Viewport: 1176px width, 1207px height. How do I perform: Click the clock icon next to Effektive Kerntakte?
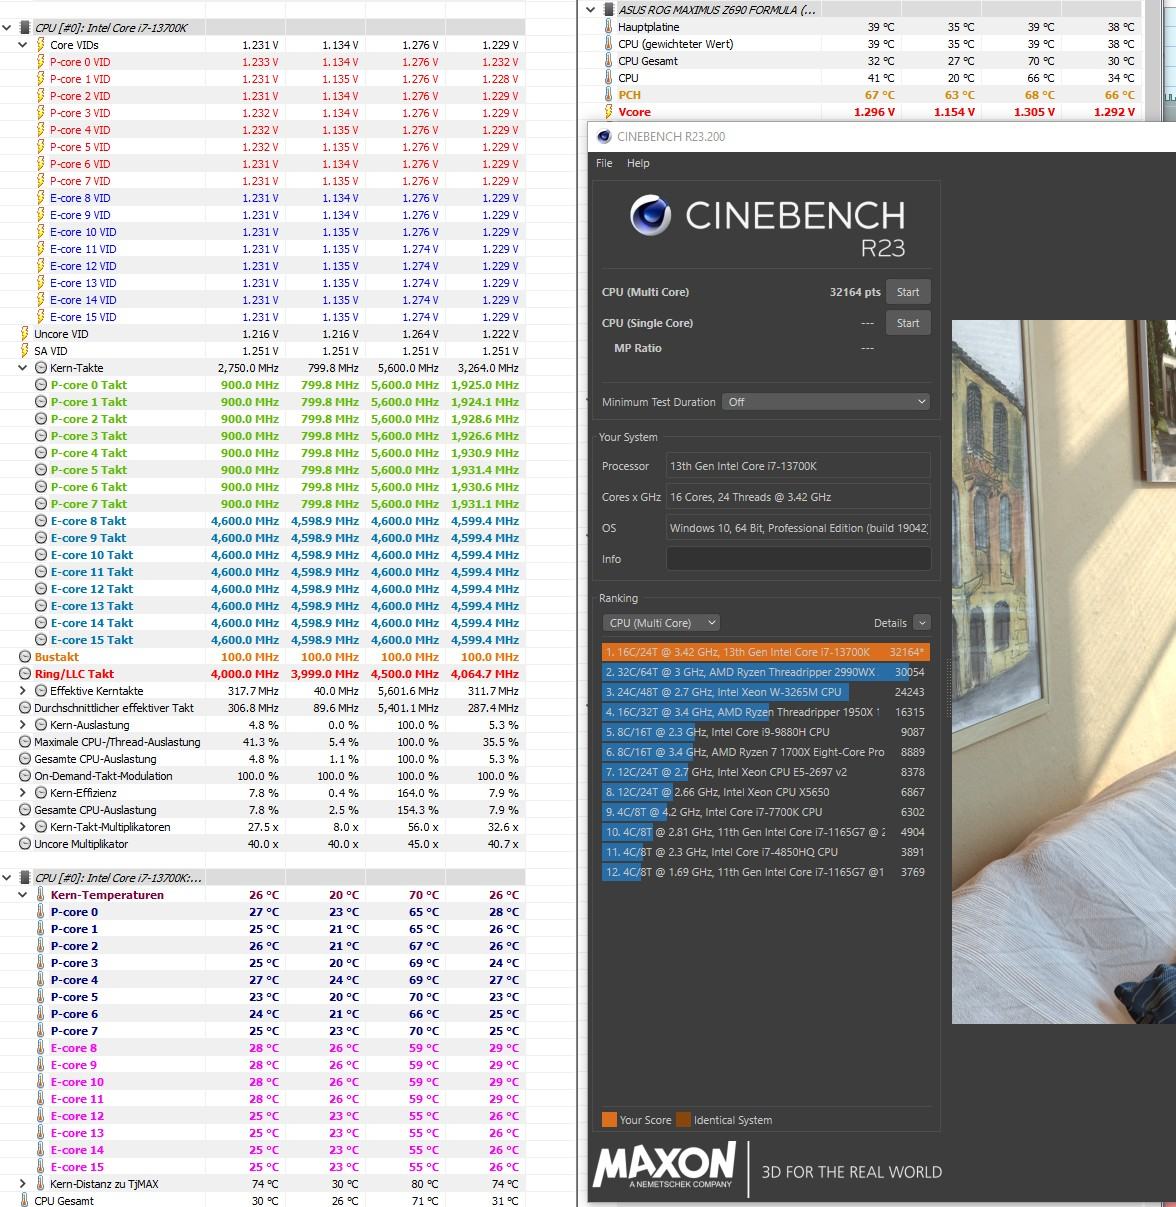point(41,691)
